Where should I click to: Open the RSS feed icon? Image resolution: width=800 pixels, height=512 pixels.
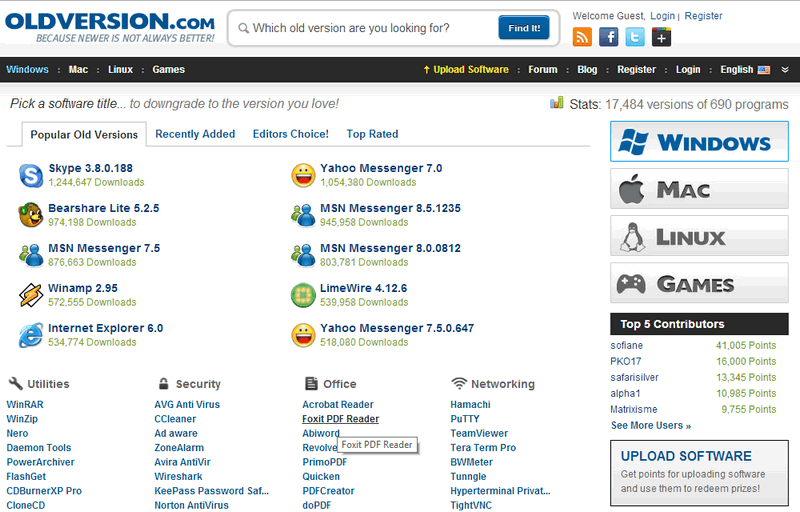coord(582,37)
